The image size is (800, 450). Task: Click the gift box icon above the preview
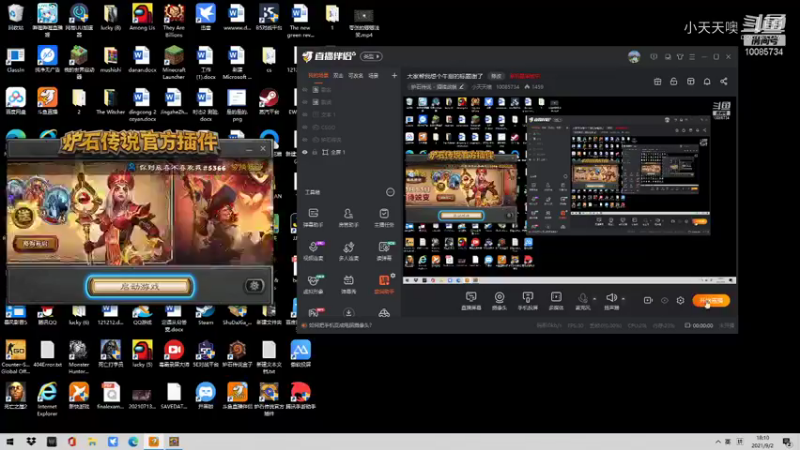[657, 82]
